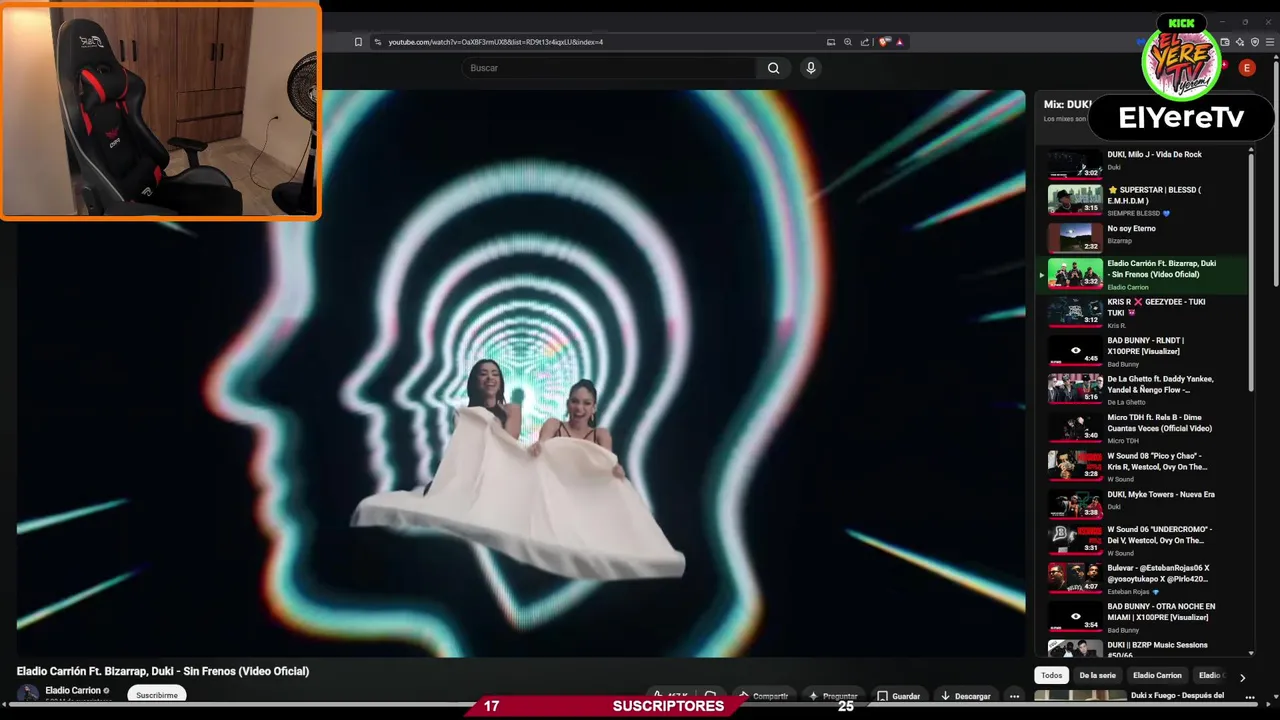Click the share page icon in address bar

click(x=865, y=42)
